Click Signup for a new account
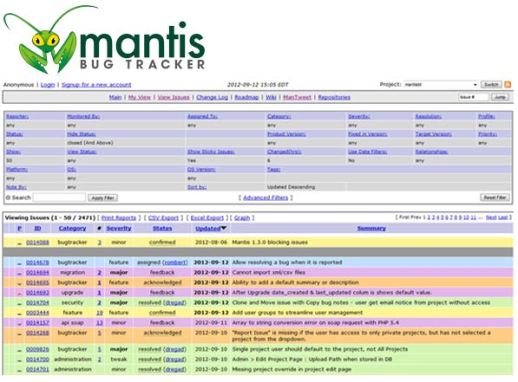Image resolution: width=518 pixels, height=382 pixels. 96,85
